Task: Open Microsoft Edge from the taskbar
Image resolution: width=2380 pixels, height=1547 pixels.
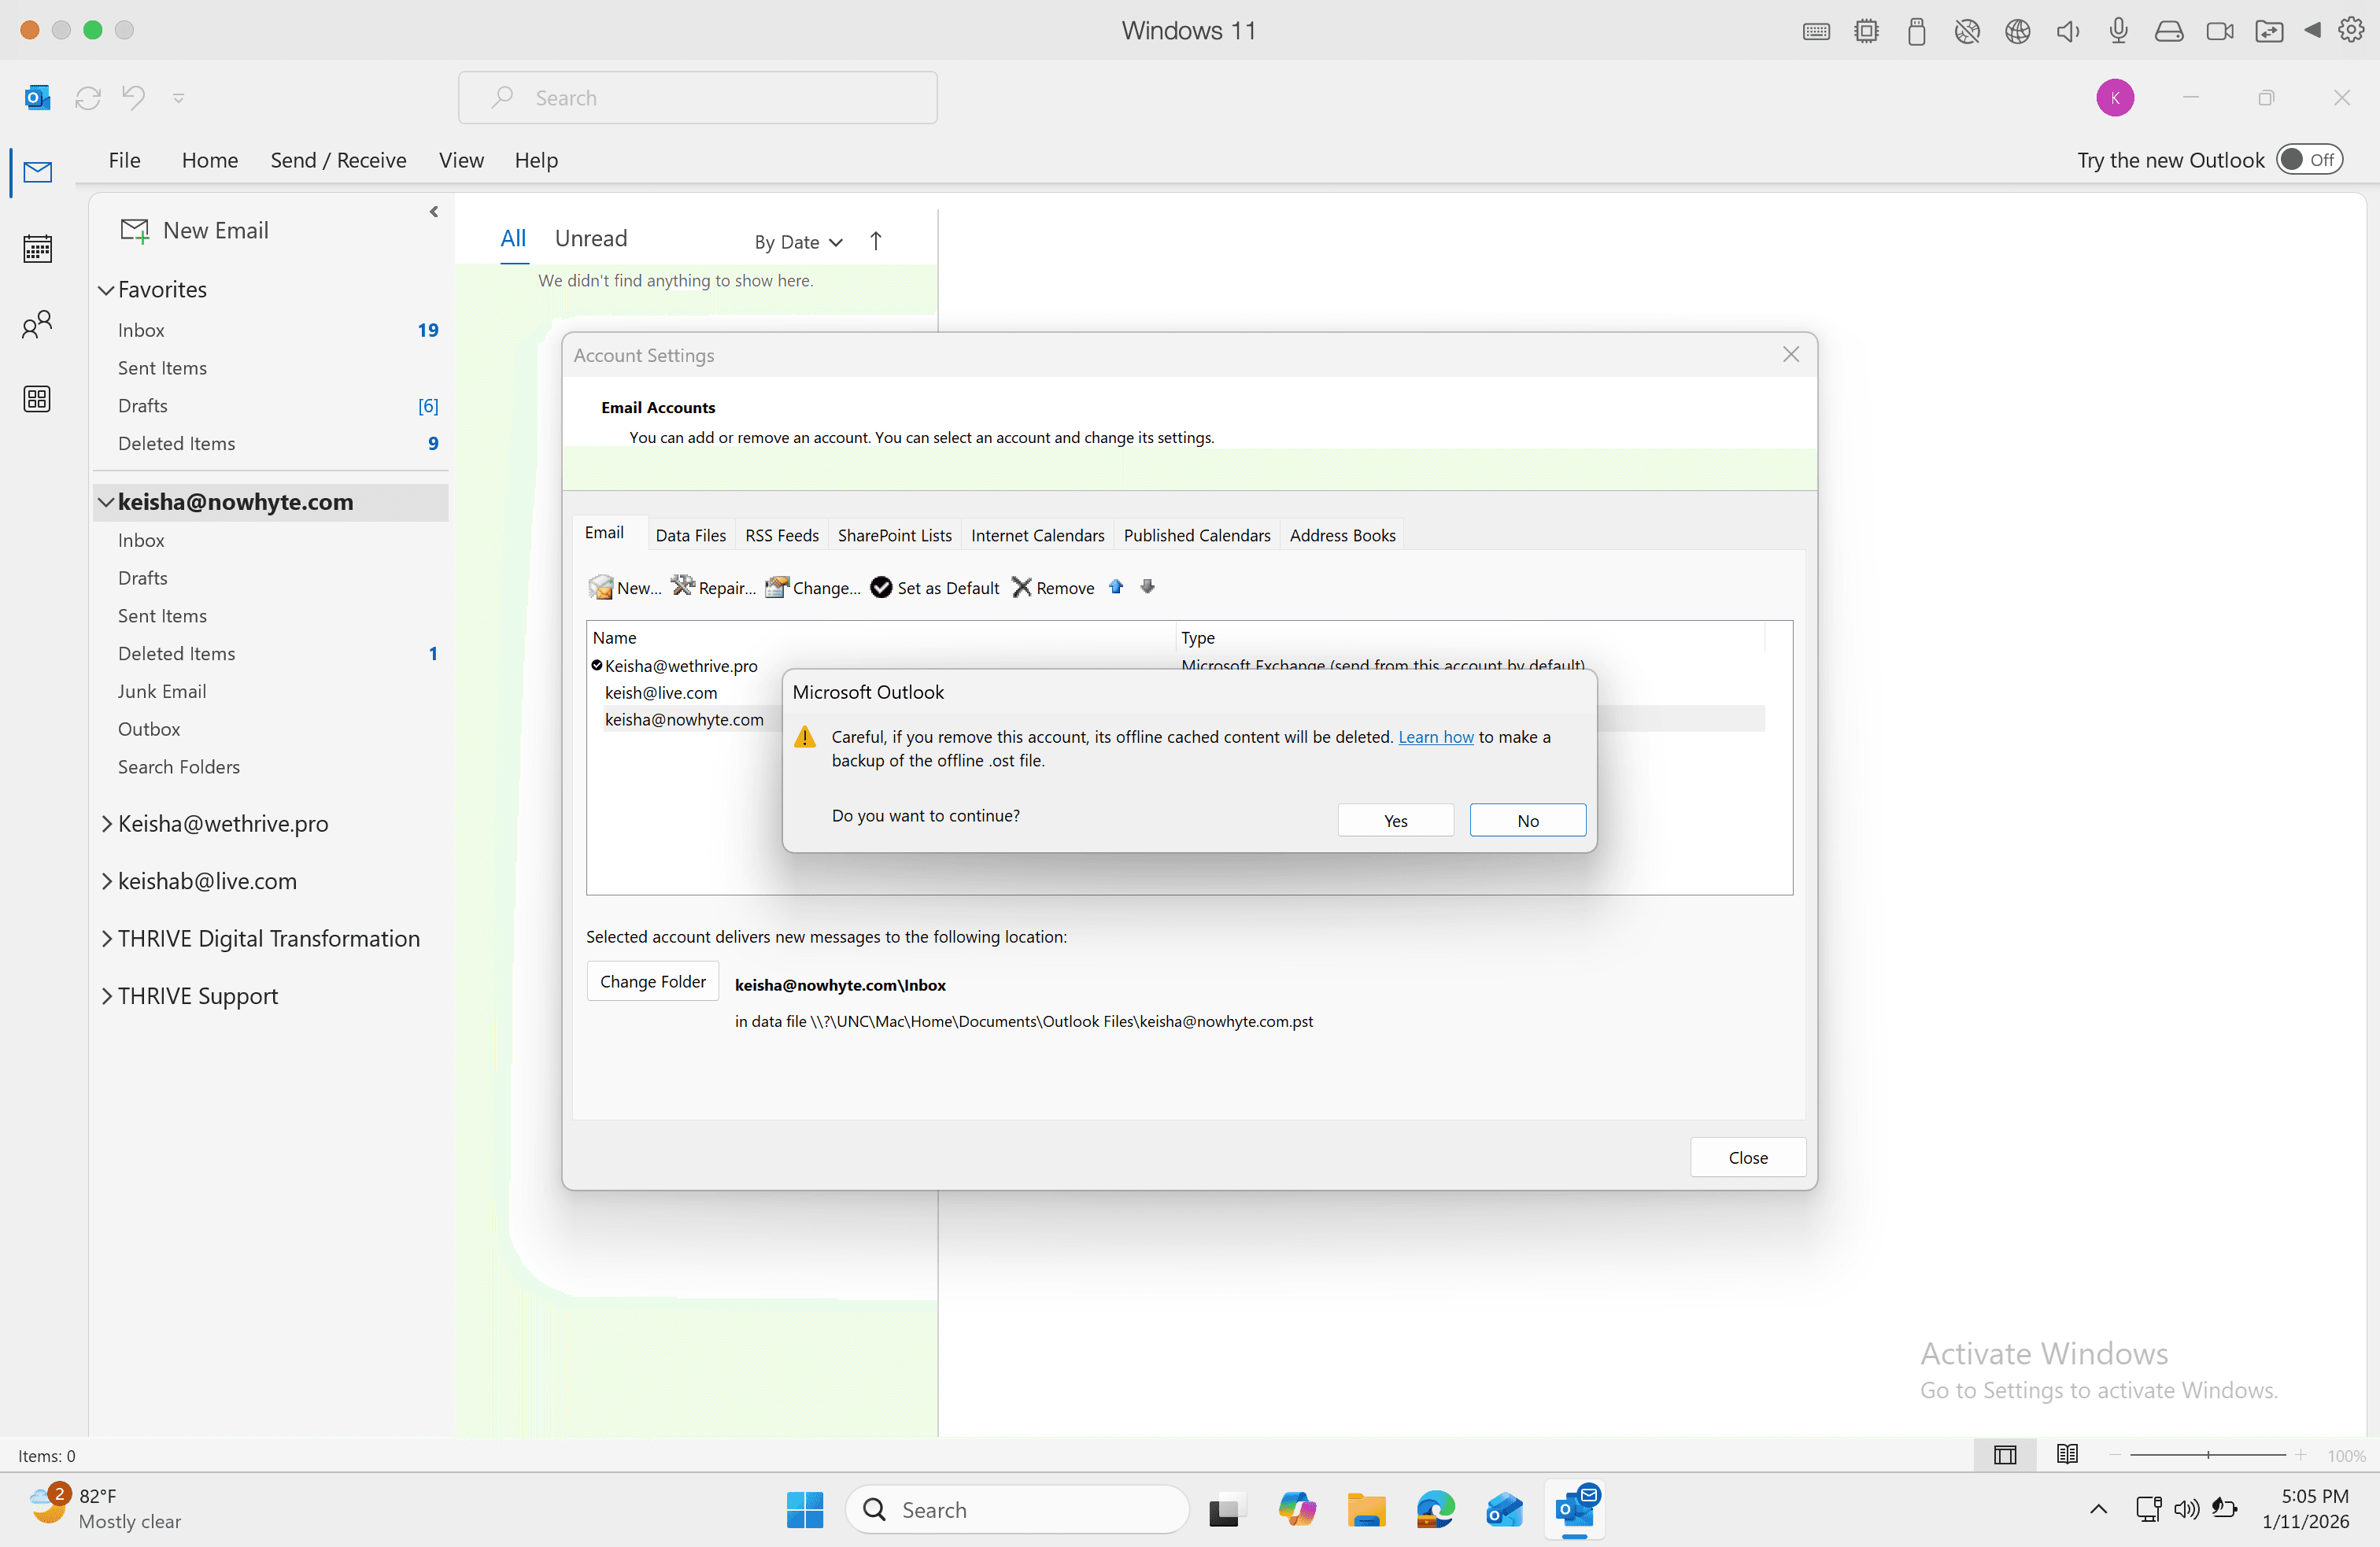Action: (1435, 1509)
